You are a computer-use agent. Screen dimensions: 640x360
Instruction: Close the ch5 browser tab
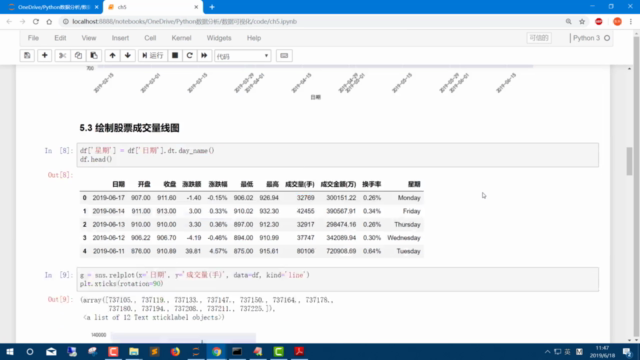point(196,7)
